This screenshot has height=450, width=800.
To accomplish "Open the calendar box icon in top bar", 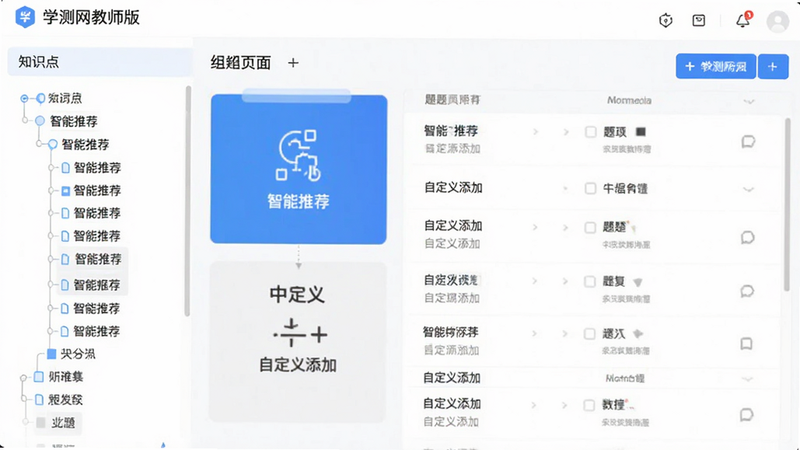I will click(698, 20).
